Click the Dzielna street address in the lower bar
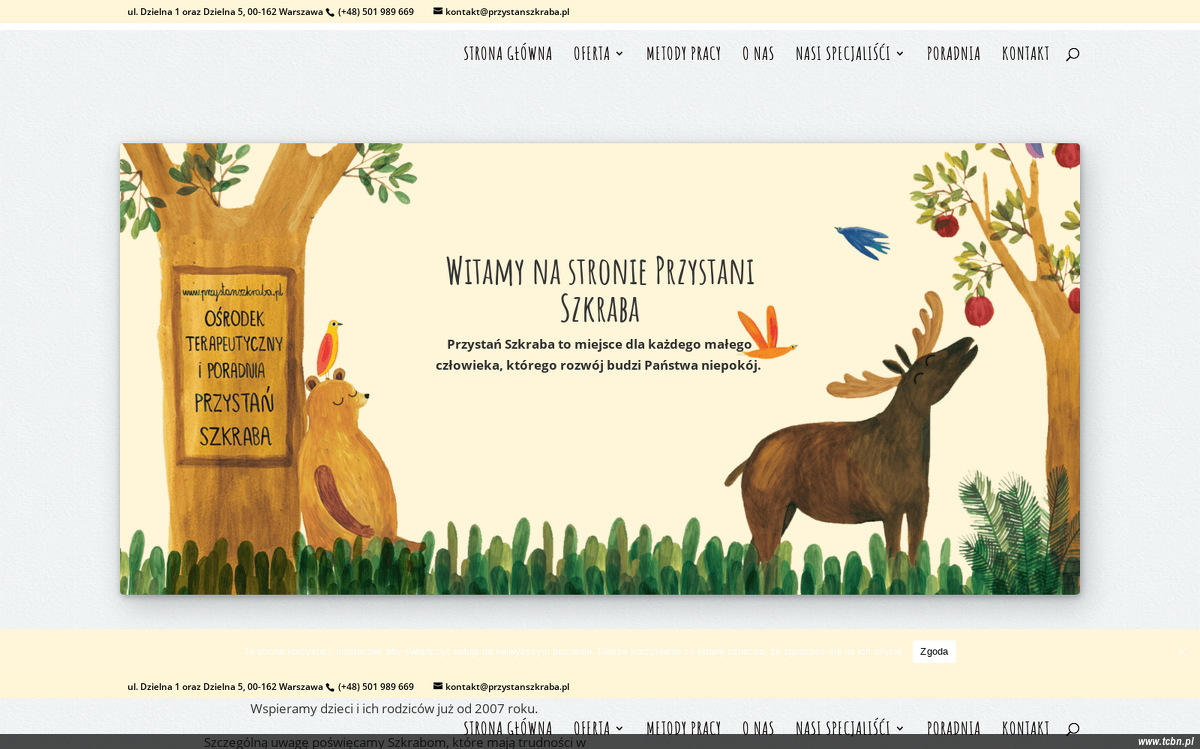Screen dimensions: 1200x749 pos(225,687)
